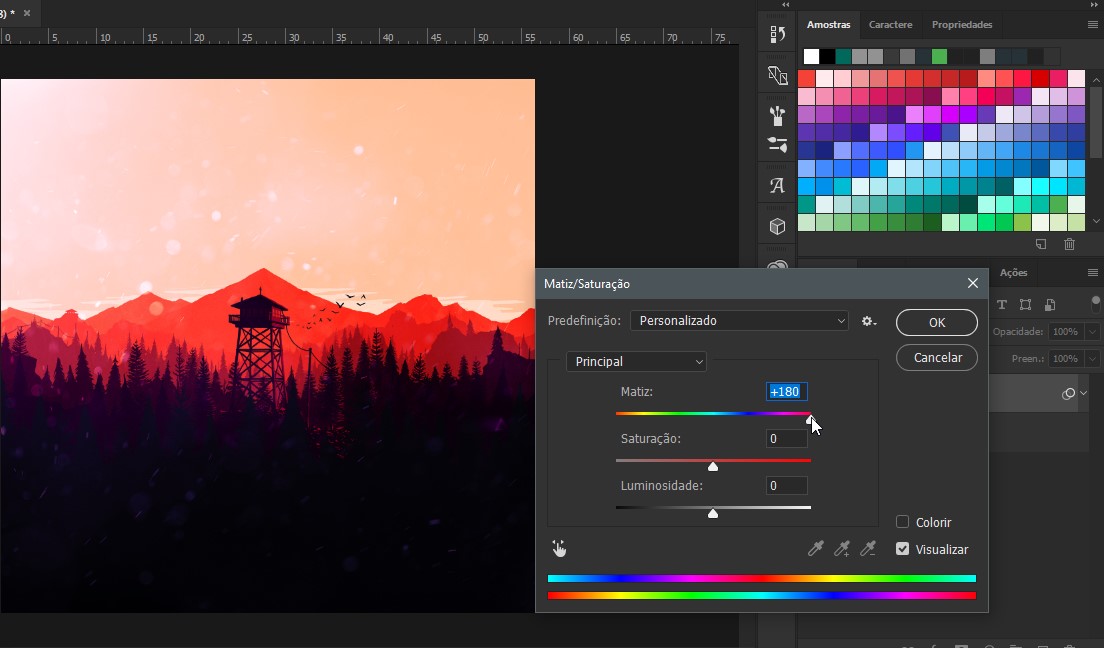Select the plain eyedropper in Matiz/Saturação
Screen dimensions: 1104x648
pos(815,549)
